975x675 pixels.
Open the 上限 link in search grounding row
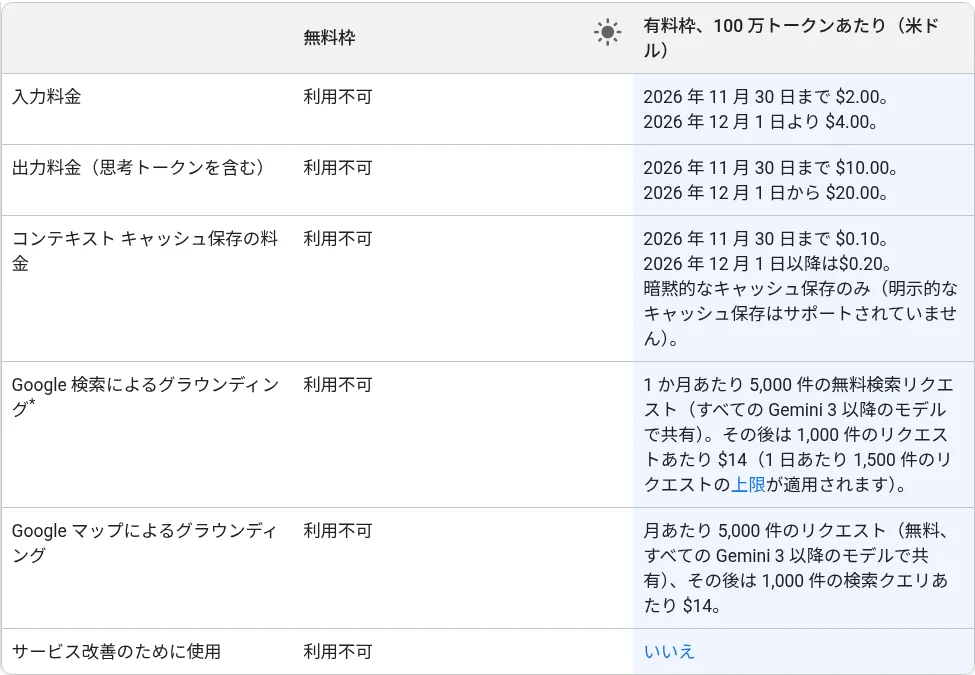point(748,484)
